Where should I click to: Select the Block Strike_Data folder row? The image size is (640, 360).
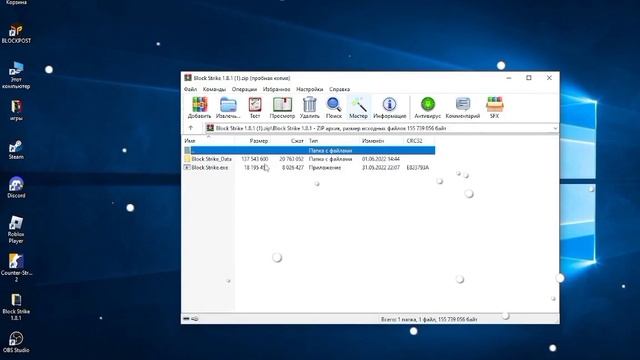coord(309,159)
